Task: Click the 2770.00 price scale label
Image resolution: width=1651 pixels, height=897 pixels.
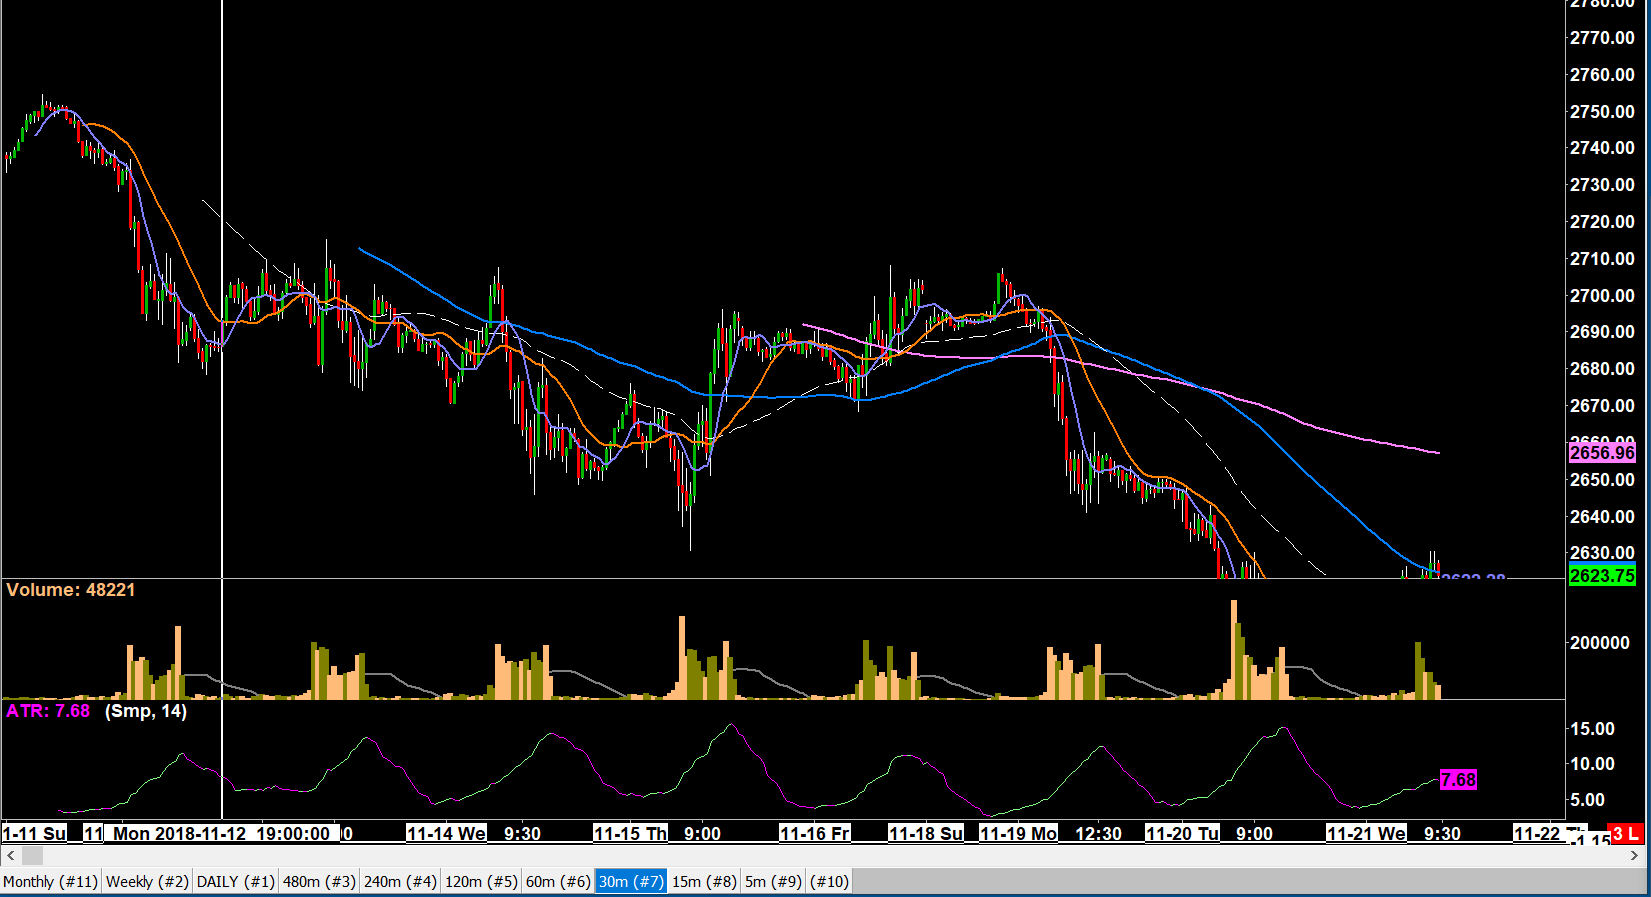Action: [x=1602, y=38]
